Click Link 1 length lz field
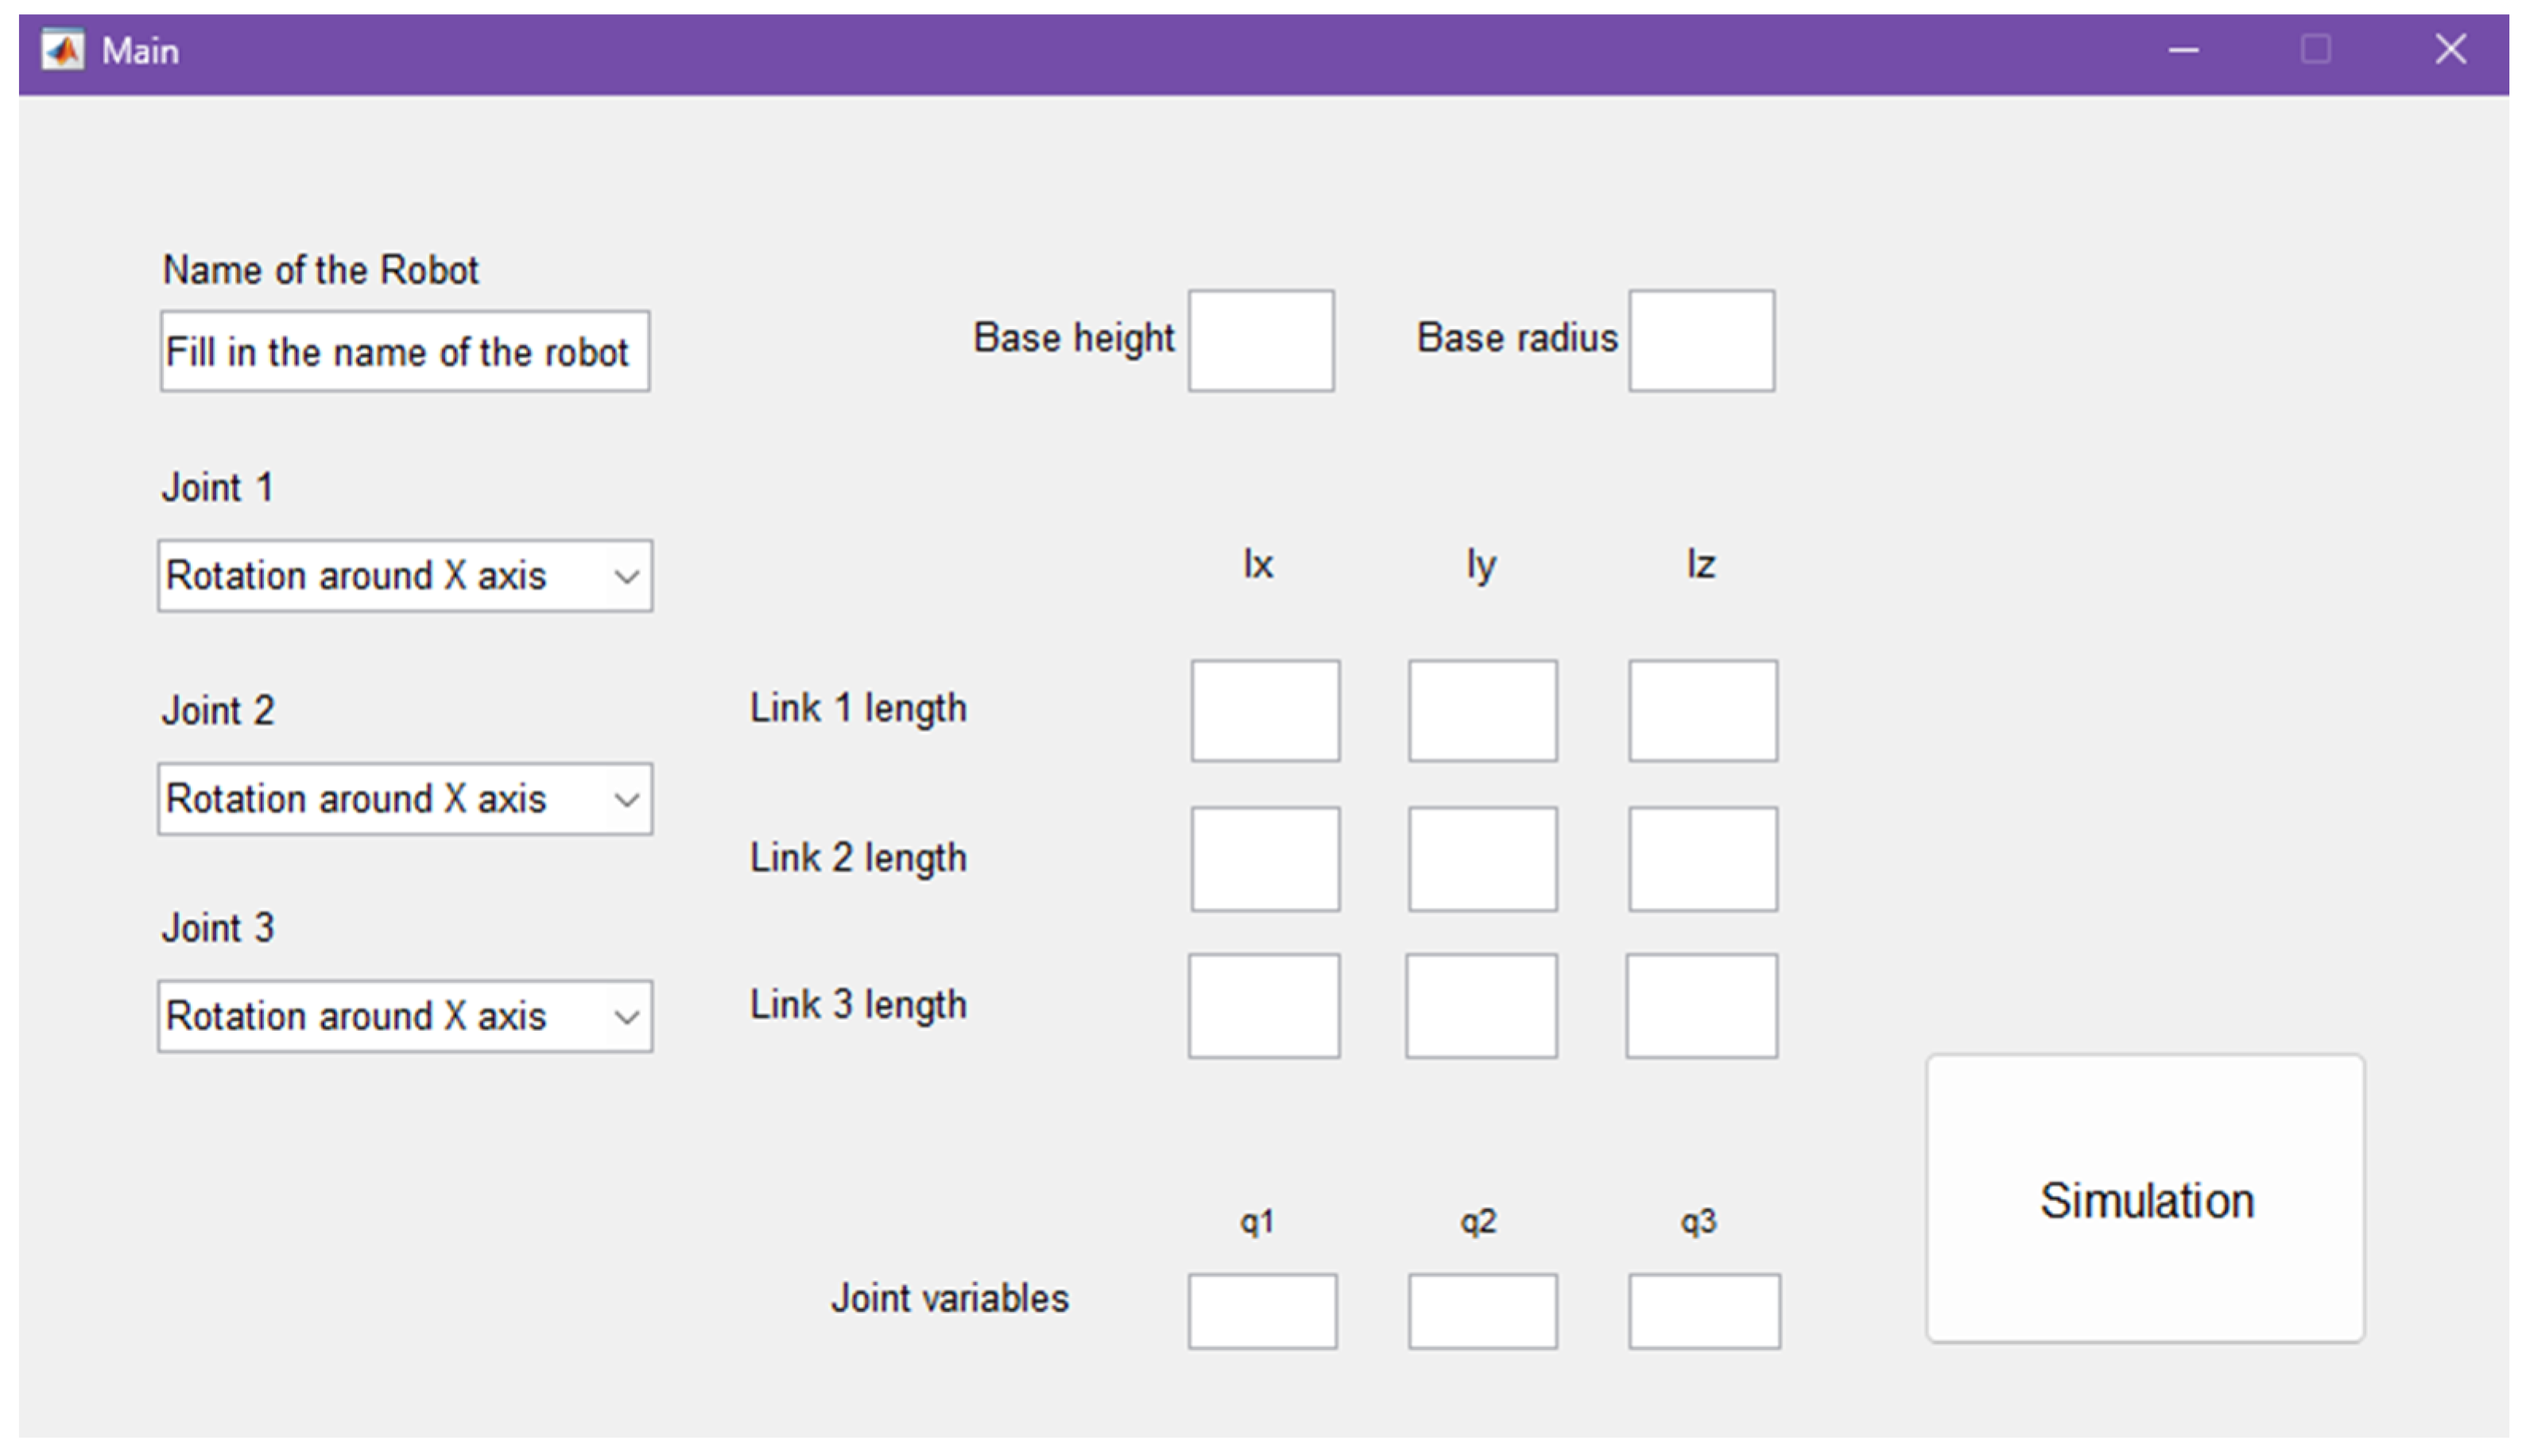The height and width of the screenshot is (1456, 2526). (x=1702, y=711)
